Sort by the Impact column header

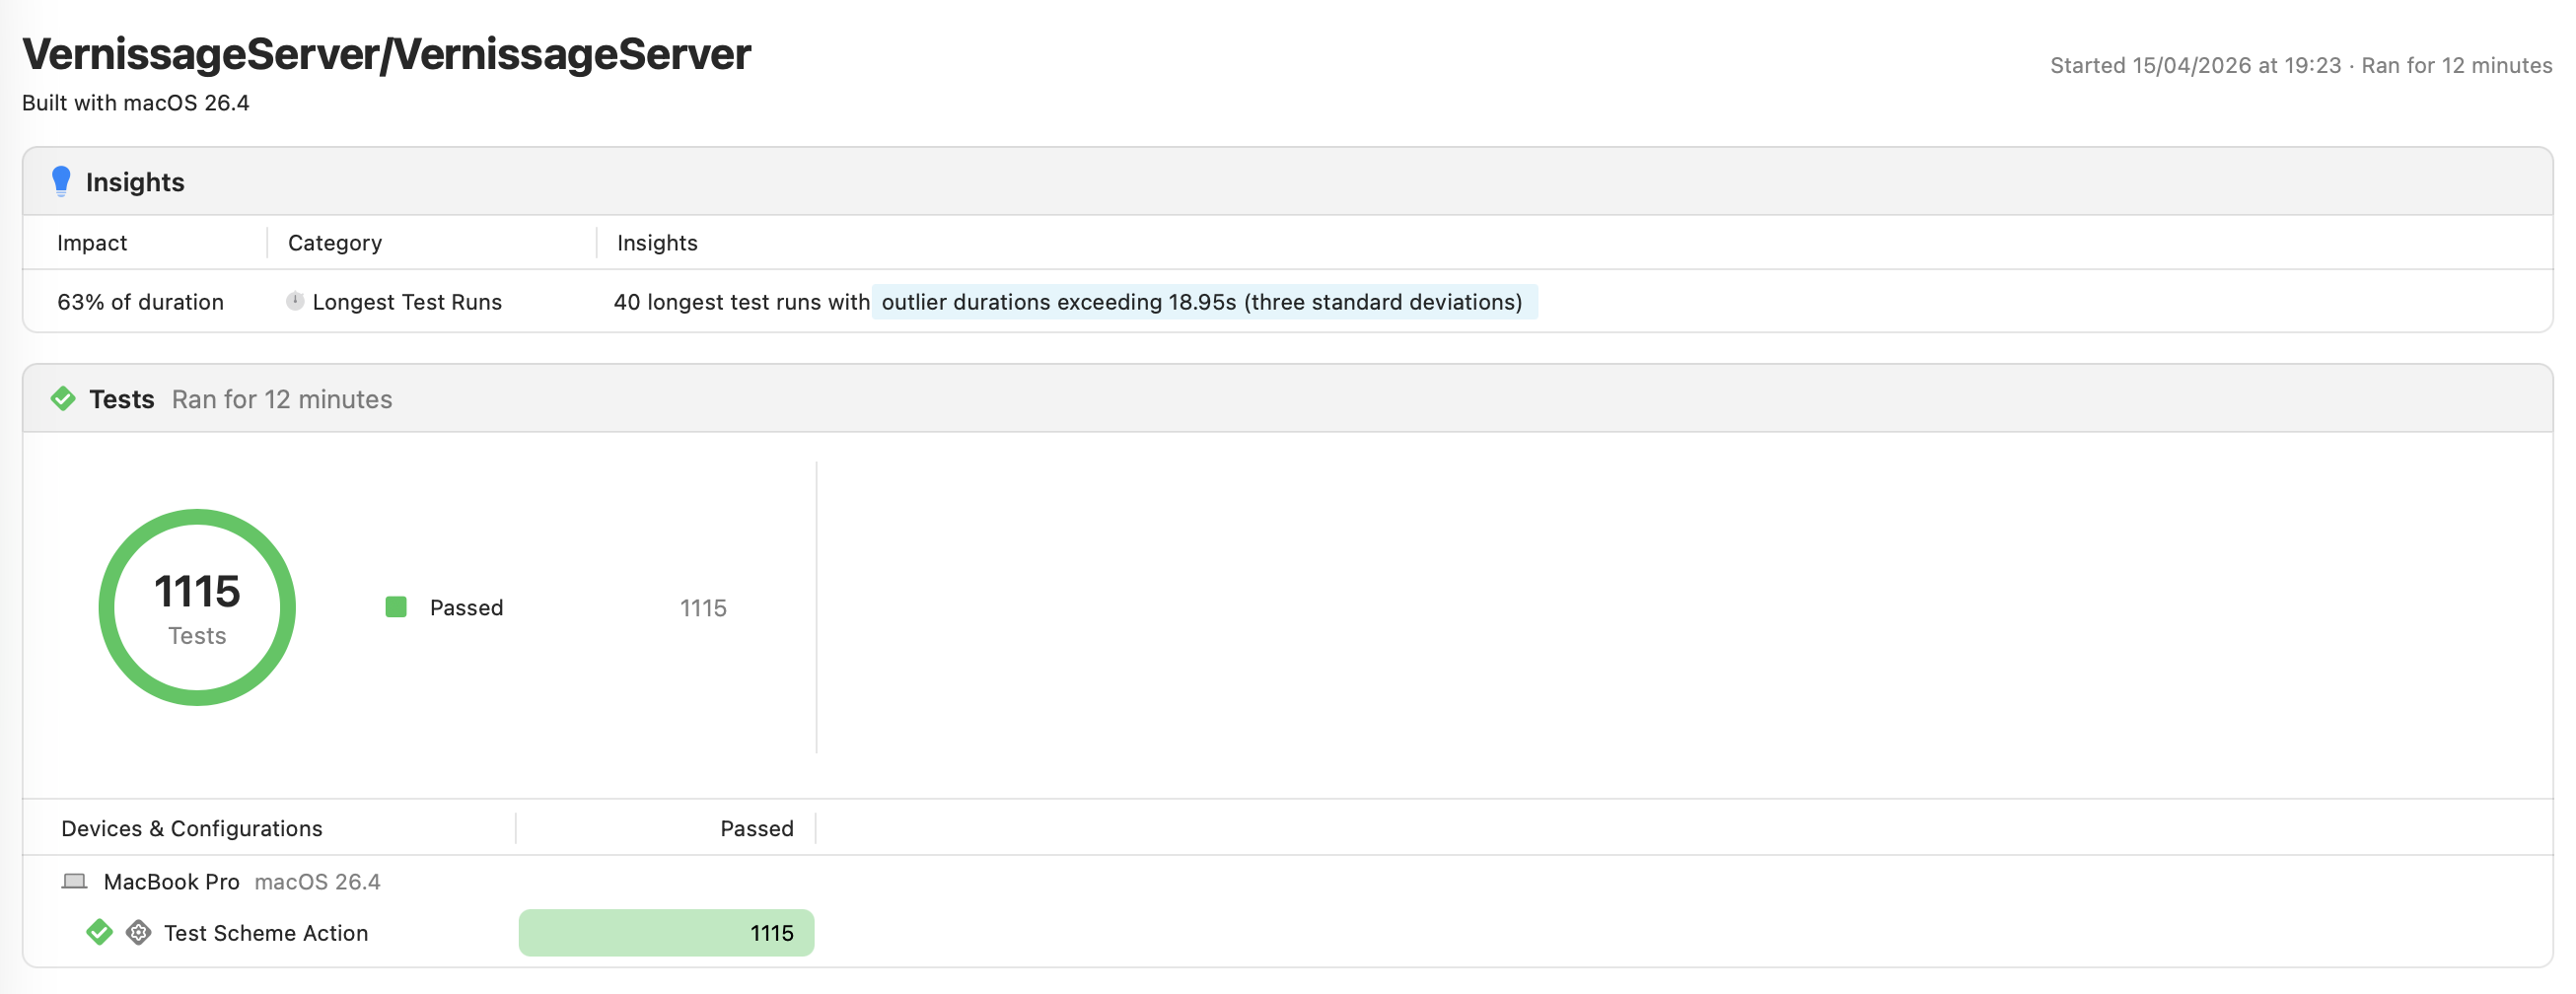tap(92, 242)
